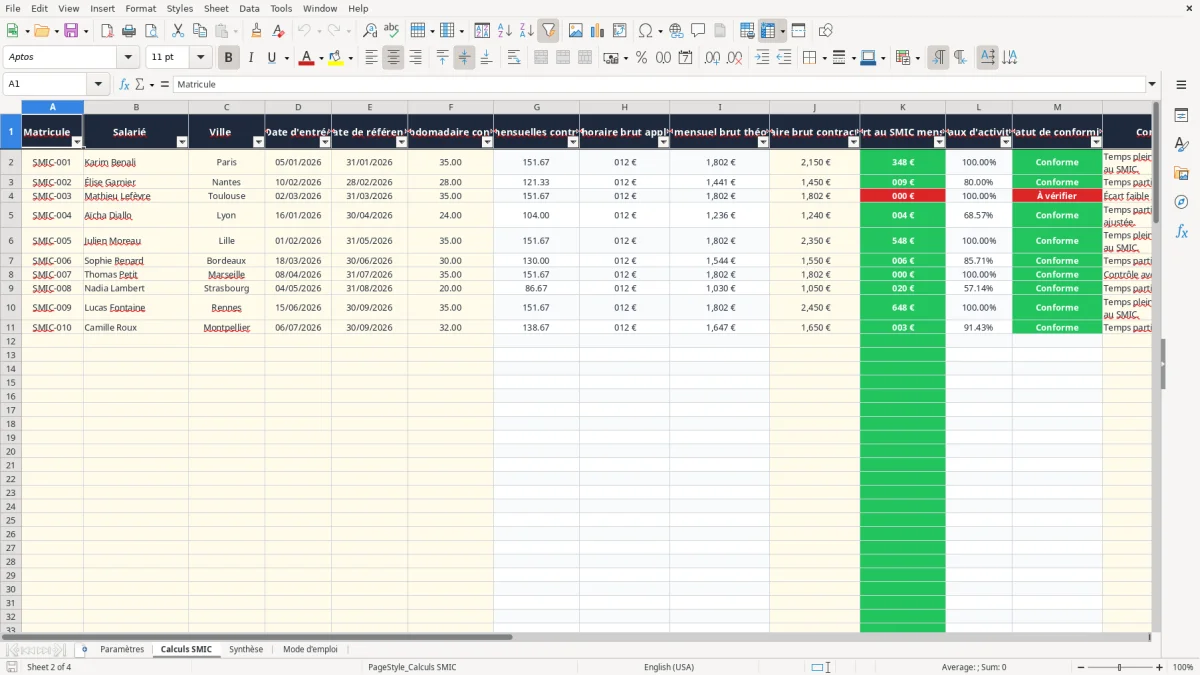Open the sidebar Navigator panel
The image size is (1200, 675).
click(1181, 202)
